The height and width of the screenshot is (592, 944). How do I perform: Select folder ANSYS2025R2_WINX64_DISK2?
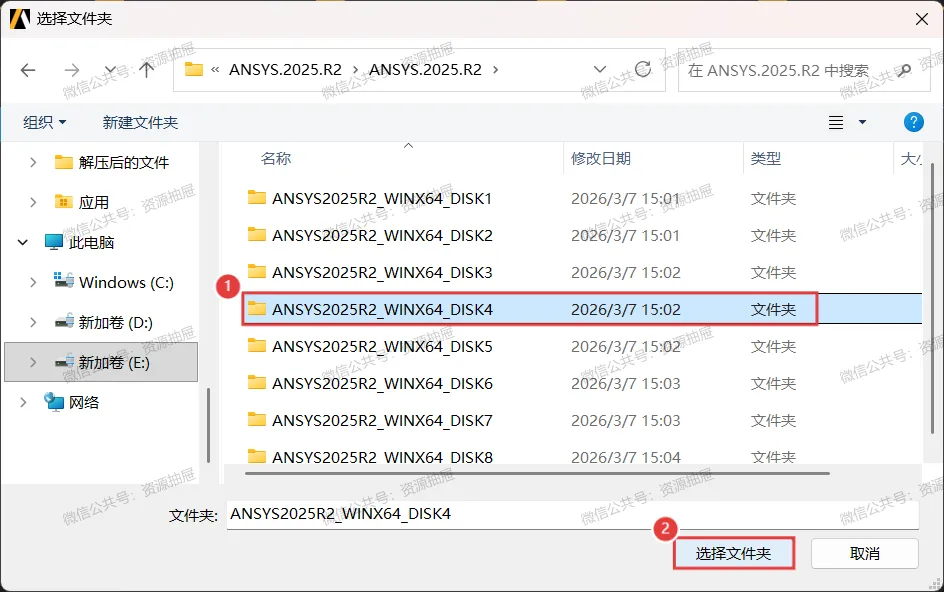[382, 235]
